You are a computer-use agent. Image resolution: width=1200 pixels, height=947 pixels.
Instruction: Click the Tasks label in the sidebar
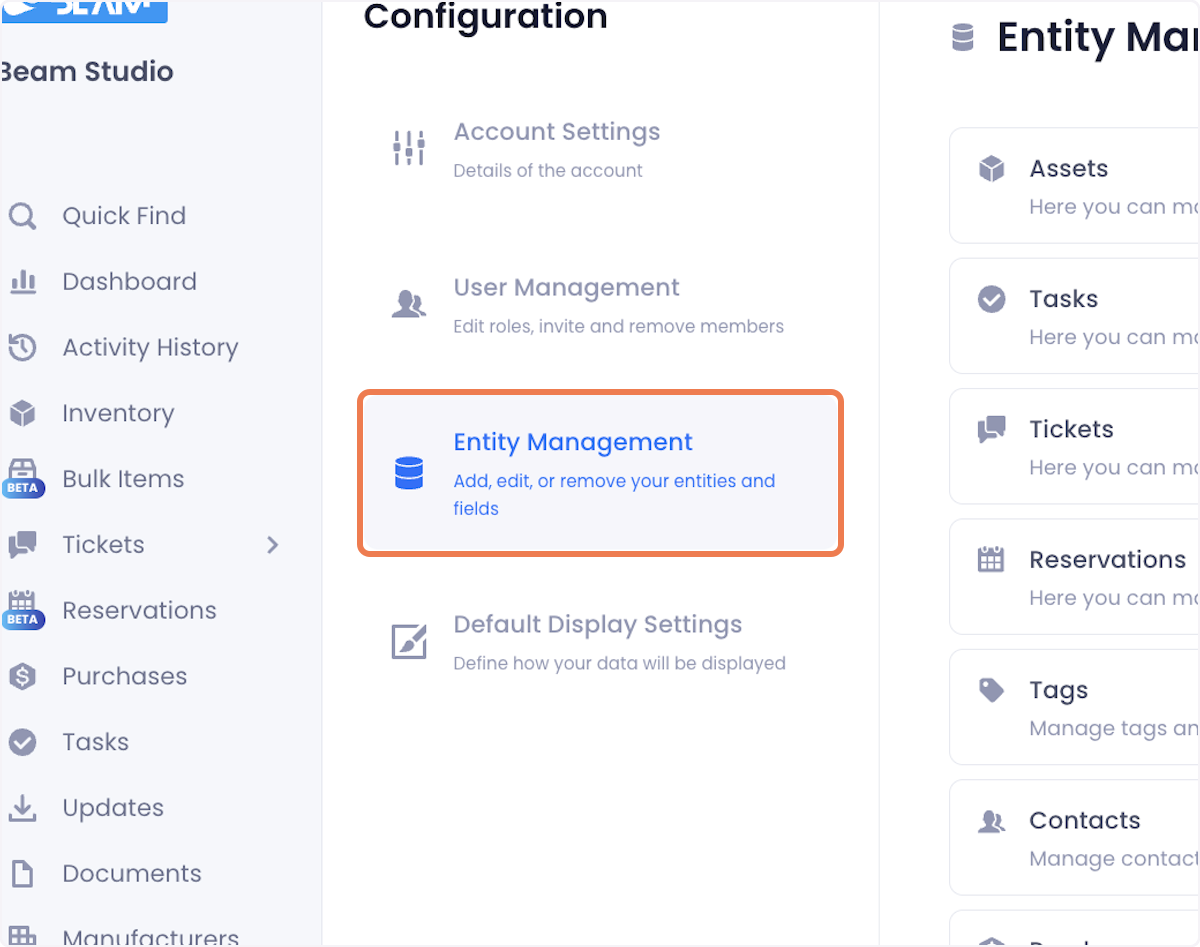coord(96,742)
